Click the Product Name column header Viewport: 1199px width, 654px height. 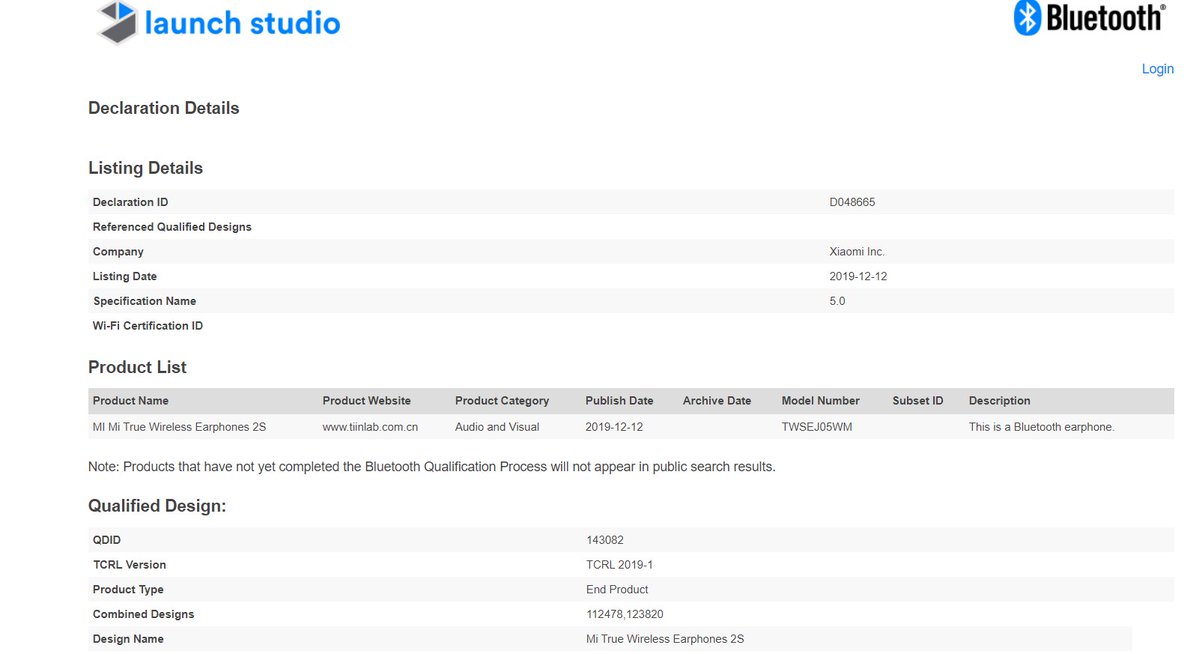(131, 401)
